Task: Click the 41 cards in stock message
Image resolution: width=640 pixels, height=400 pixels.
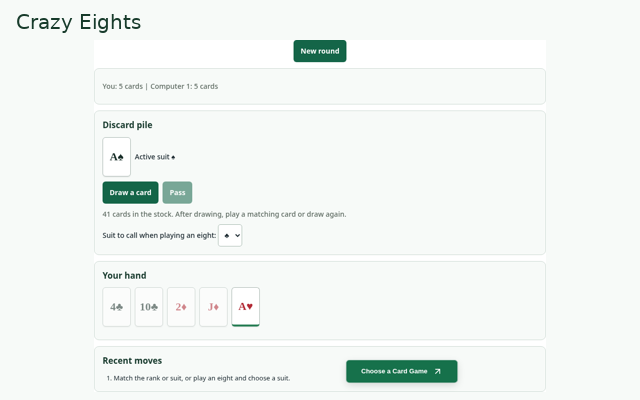Action: click(x=224, y=214)
